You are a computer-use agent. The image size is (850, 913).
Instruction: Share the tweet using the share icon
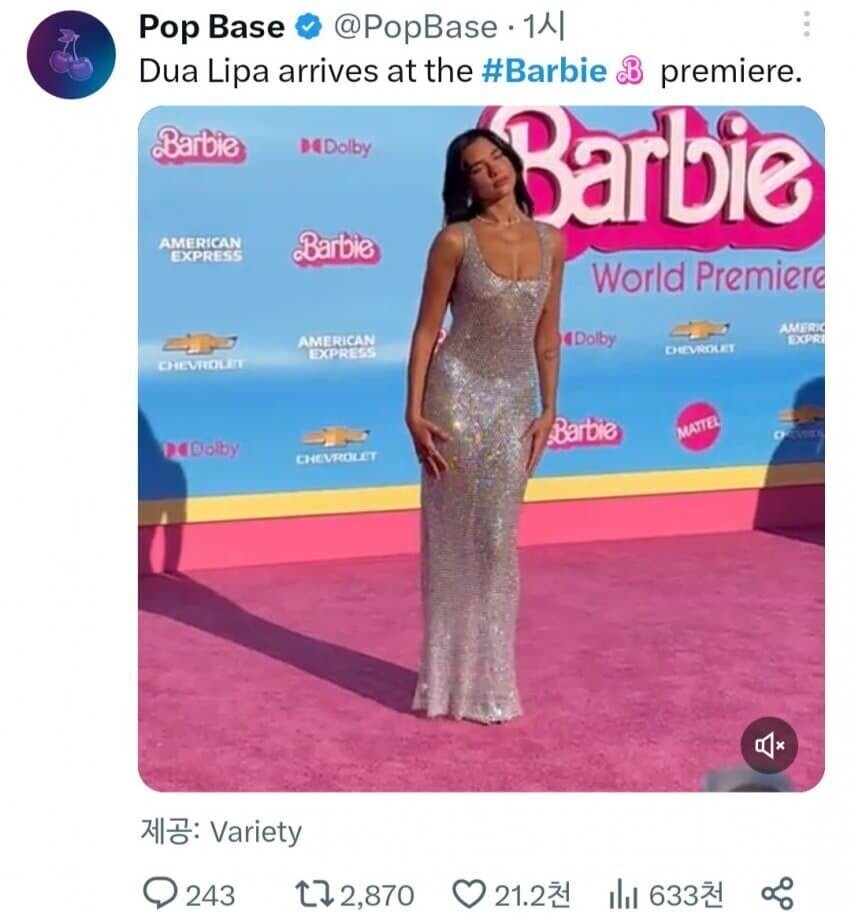(777, 893)
